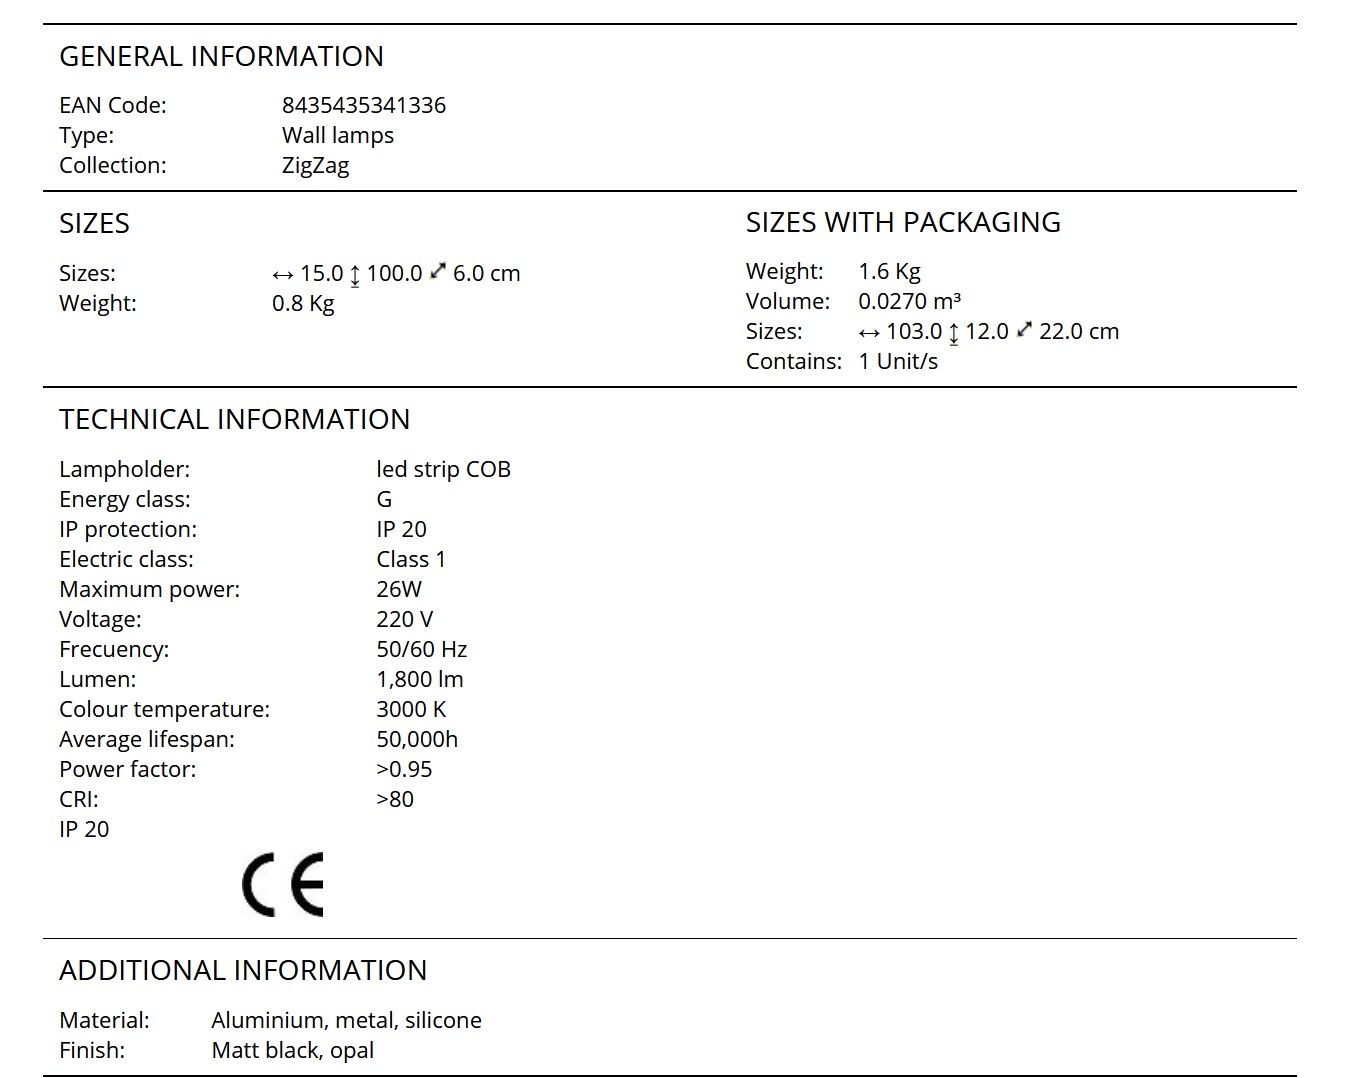Click the '50/60 Hz' frequency value
The image size is (1365, 1078).
click(x=422, y=649)
